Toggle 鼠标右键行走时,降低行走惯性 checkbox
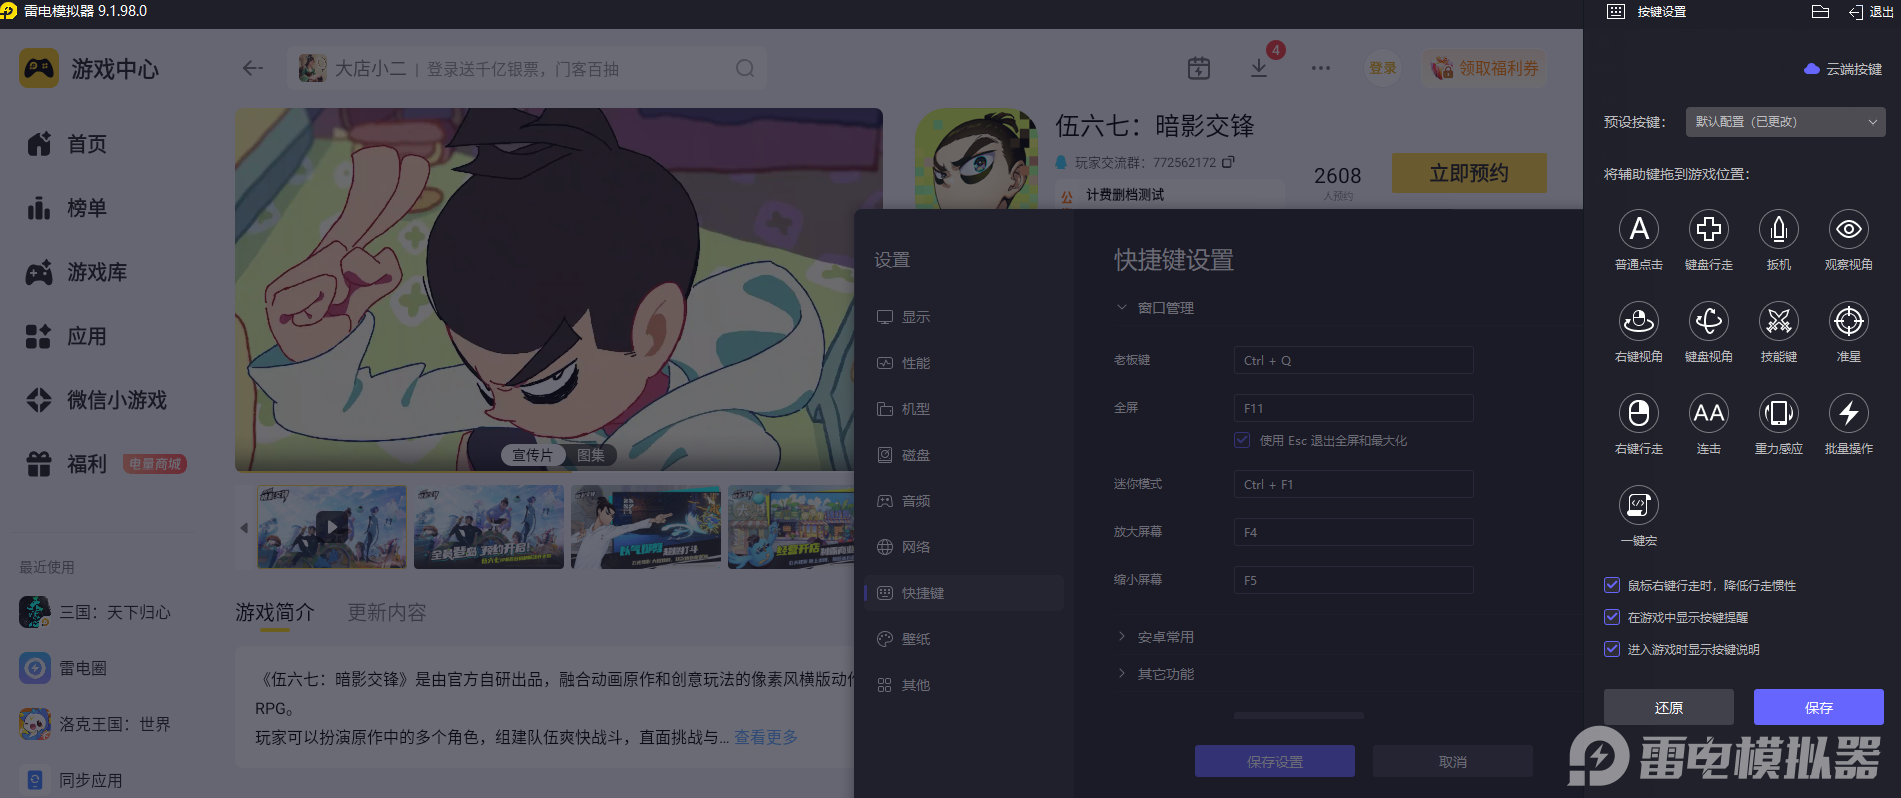This screenshot has height=798, width=1901. tap(1611, 585)
